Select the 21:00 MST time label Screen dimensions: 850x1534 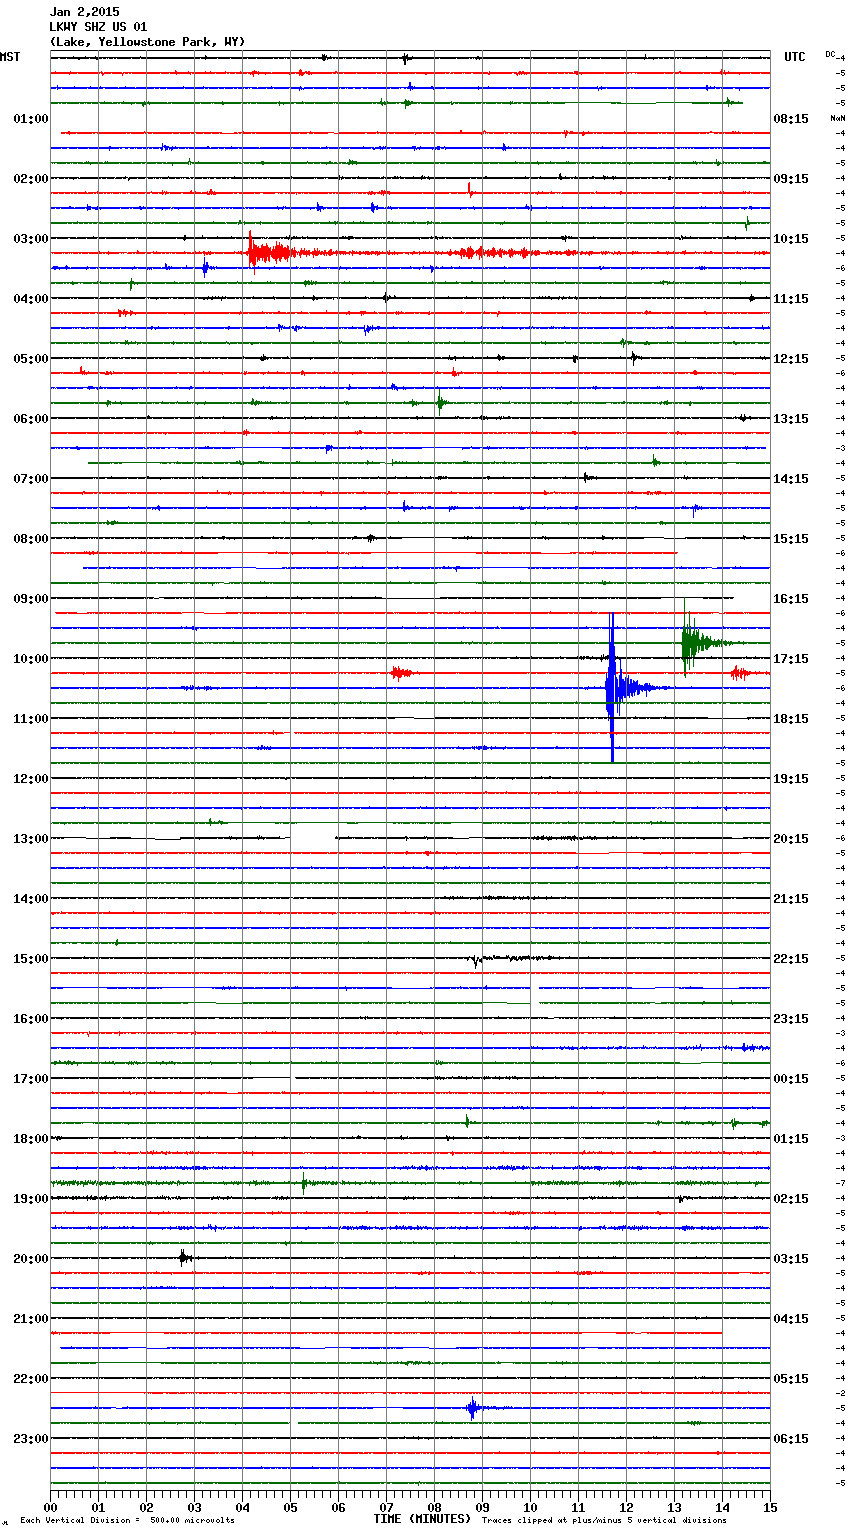coord(31,1319)
